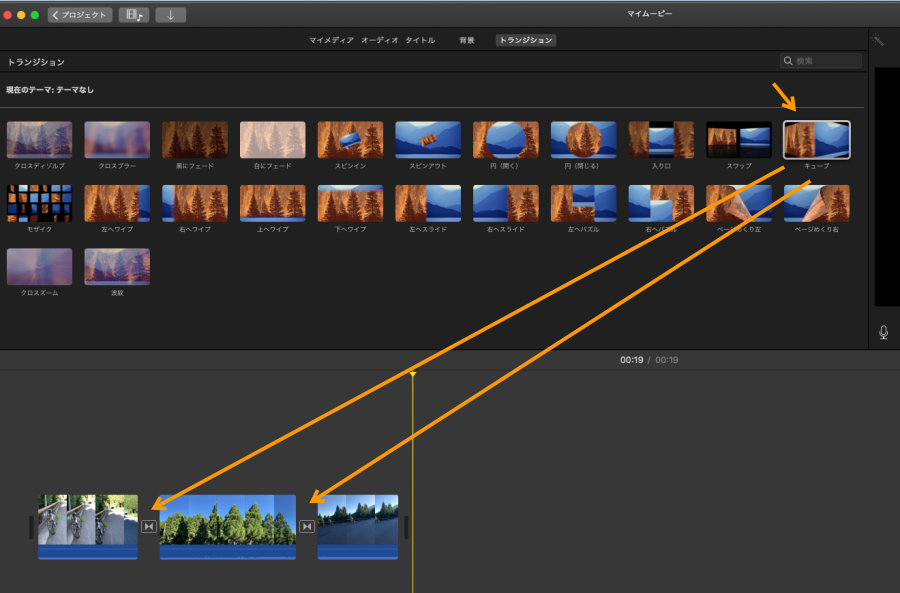Switch to the タイトル tab
The image size is (900, 593).
(x=420, y=41)
